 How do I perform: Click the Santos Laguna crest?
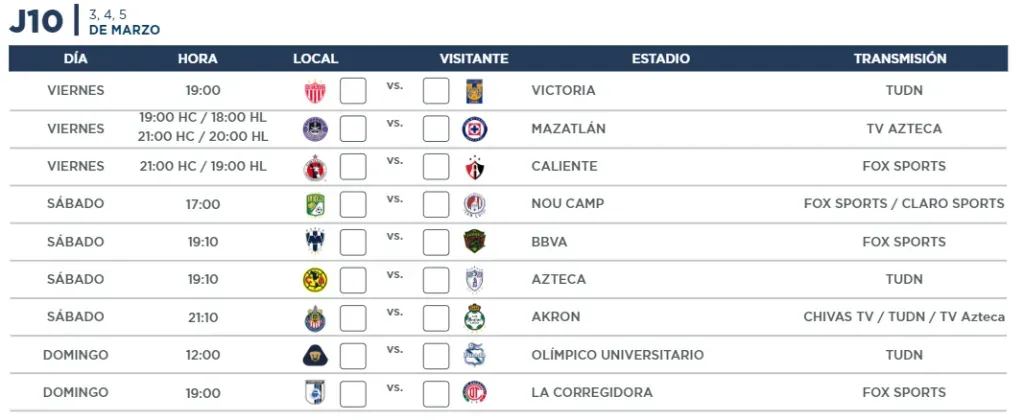(474, 317)
